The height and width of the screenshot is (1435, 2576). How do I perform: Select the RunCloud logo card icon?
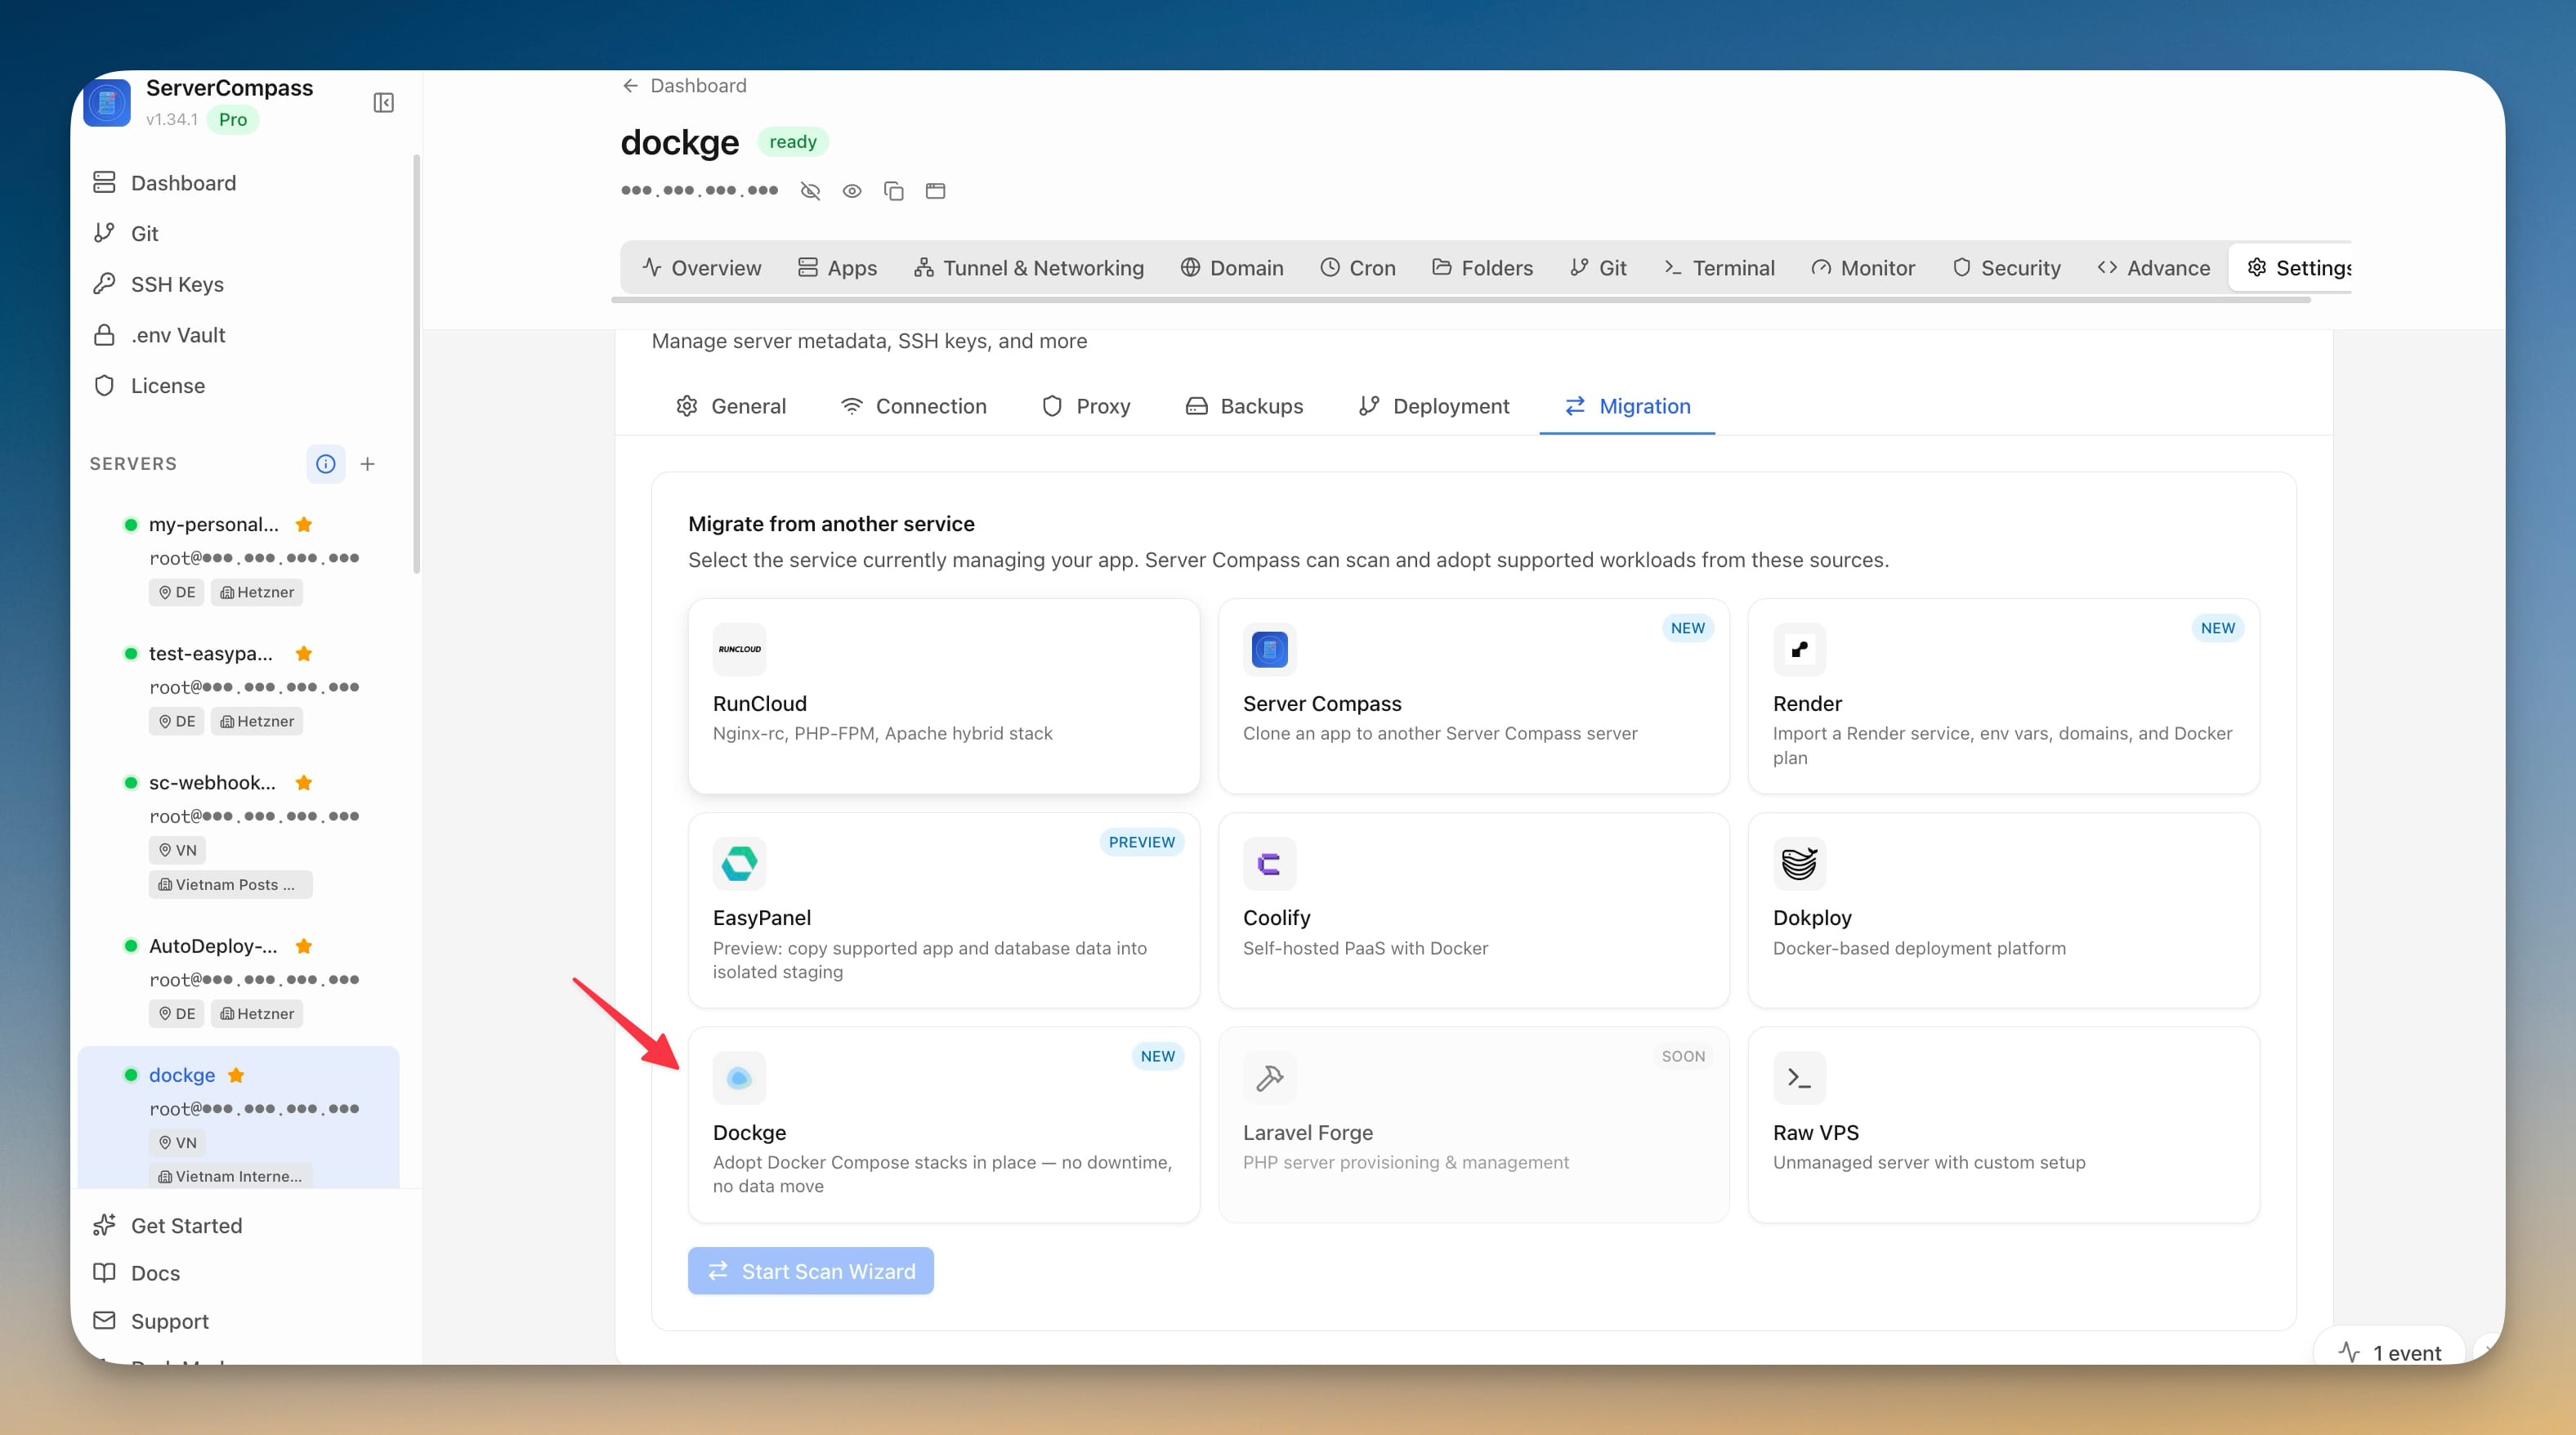[x=740, y=650]
